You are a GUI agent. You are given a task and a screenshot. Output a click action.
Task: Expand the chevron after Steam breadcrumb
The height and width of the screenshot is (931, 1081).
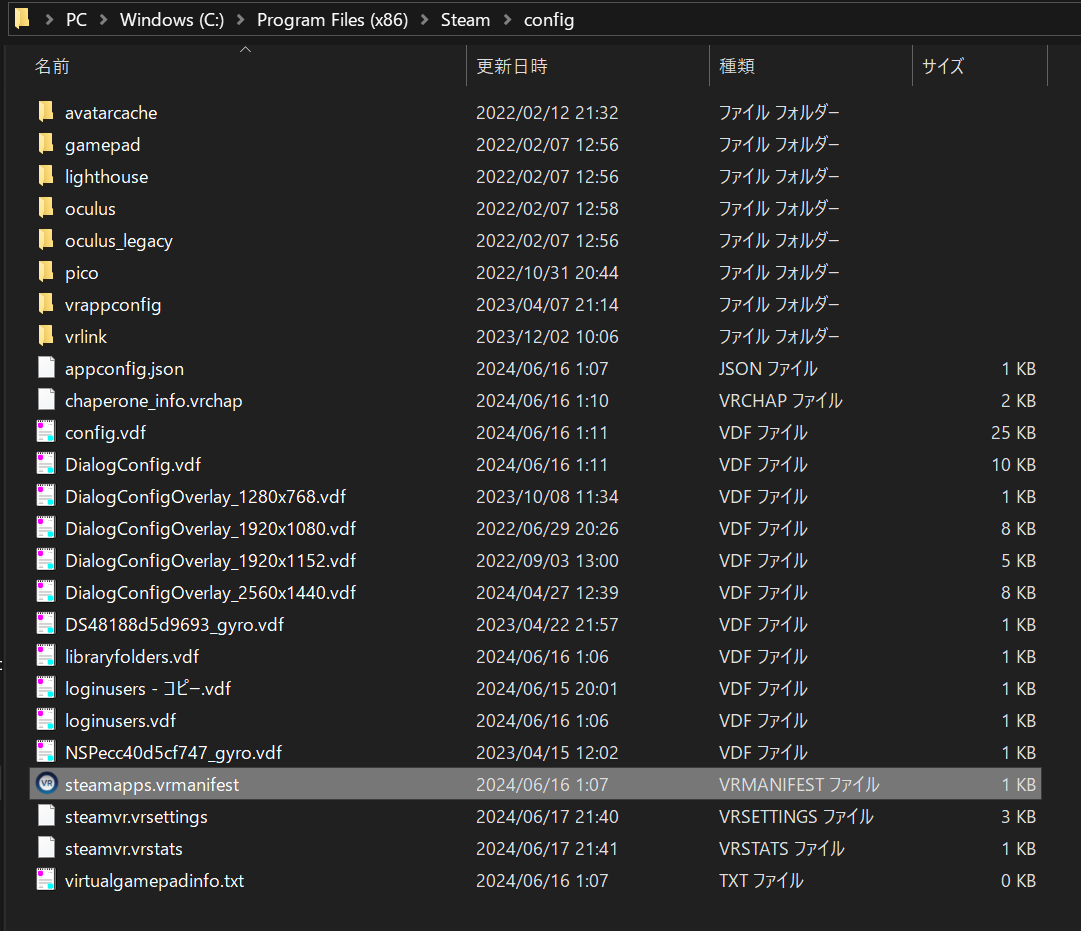click(507, 20)
